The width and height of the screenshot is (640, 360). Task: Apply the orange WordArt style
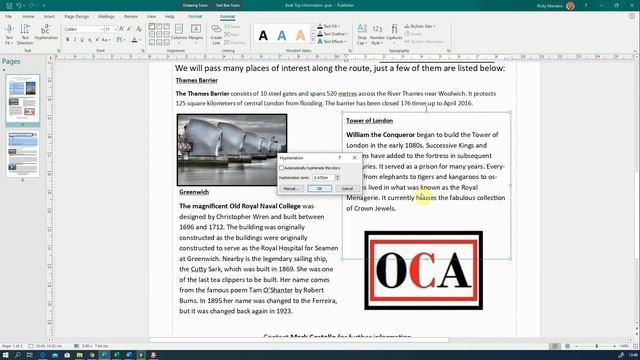[300, 36]
